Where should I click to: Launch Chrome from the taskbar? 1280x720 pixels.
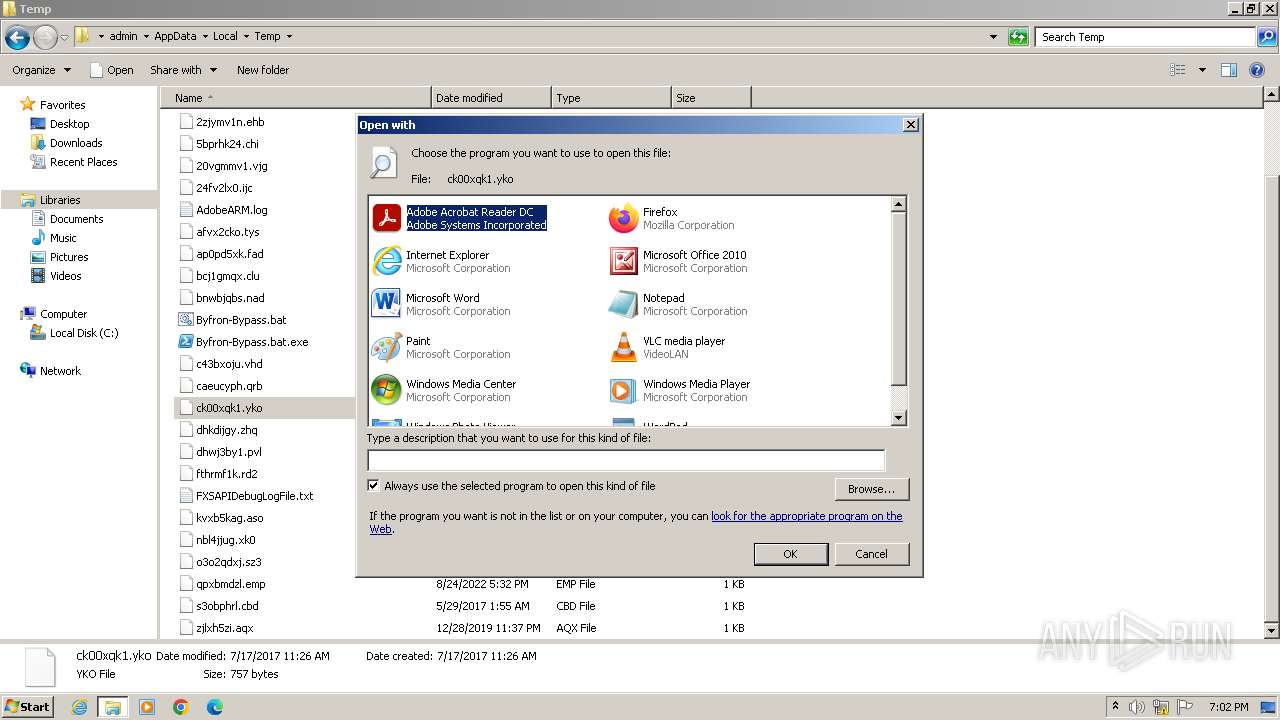point(181,707)
